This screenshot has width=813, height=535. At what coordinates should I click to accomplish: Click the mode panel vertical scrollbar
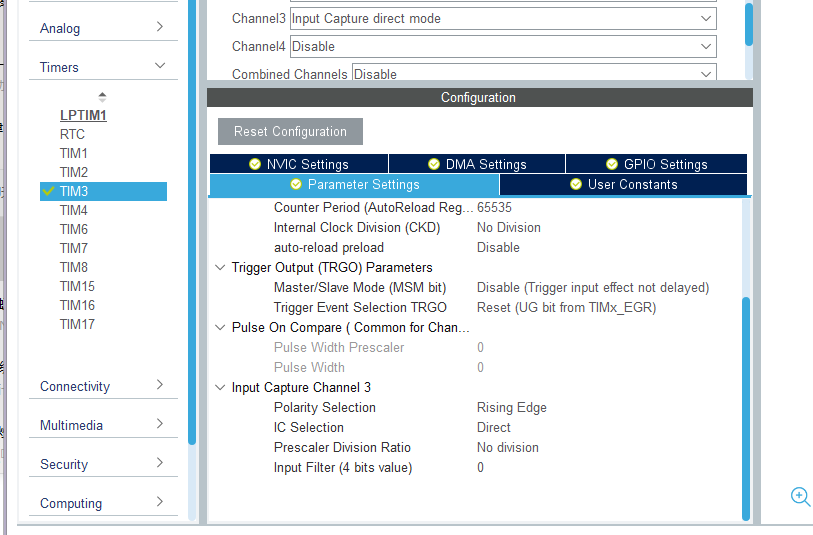tap(749, 24)
